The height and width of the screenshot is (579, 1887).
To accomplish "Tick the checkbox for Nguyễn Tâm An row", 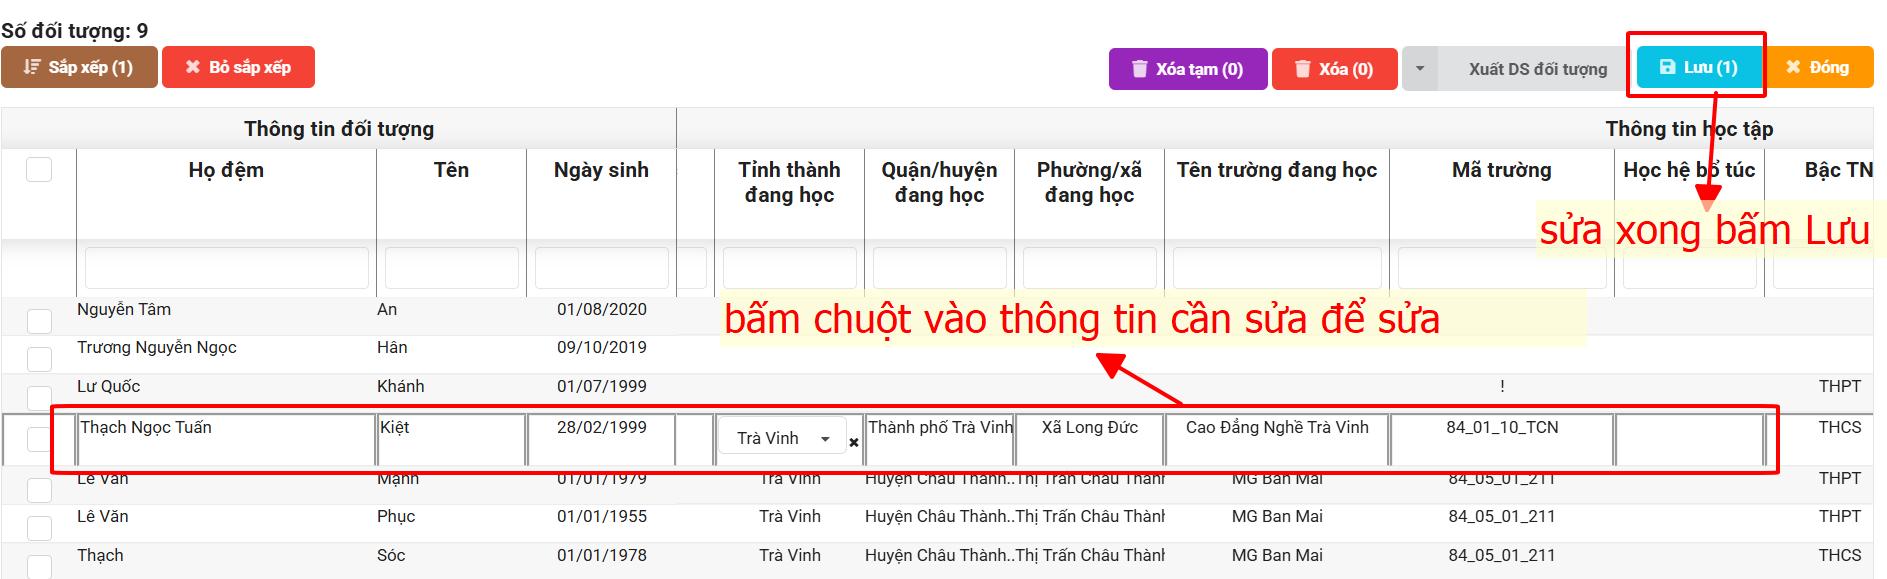I will [x=39, y=321].
